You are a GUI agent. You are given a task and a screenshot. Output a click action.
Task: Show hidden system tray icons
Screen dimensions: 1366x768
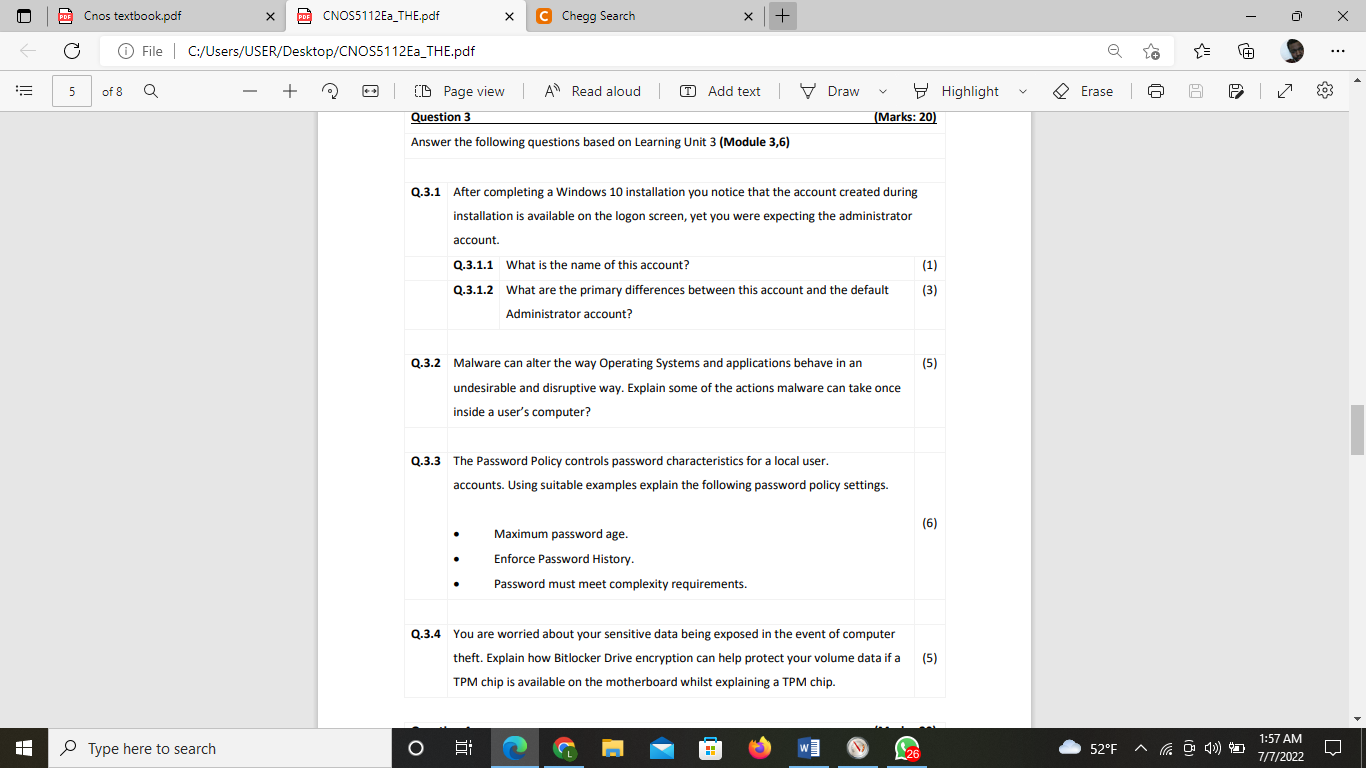coord(1140,748)
